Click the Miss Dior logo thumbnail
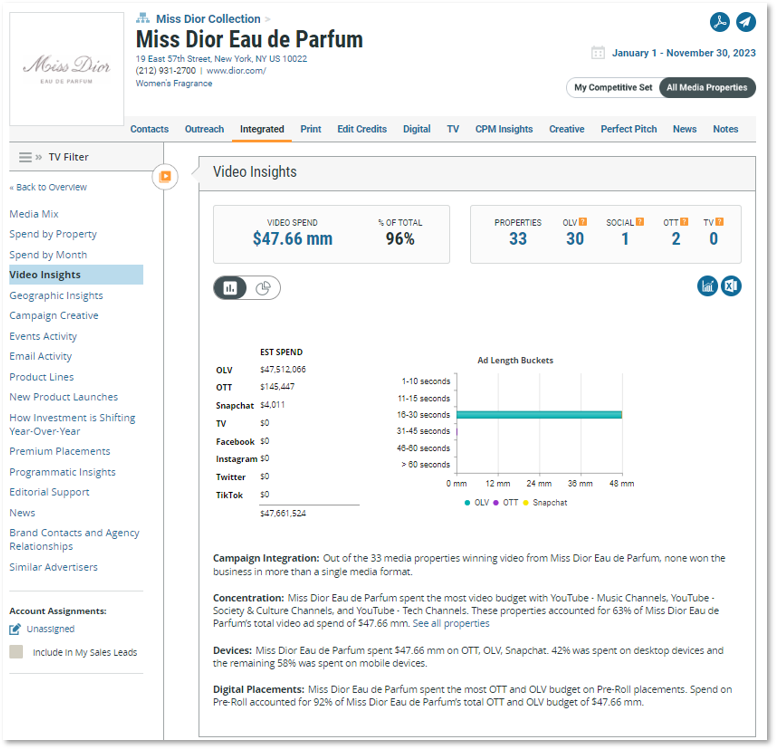776x749 pixels. 67,69
